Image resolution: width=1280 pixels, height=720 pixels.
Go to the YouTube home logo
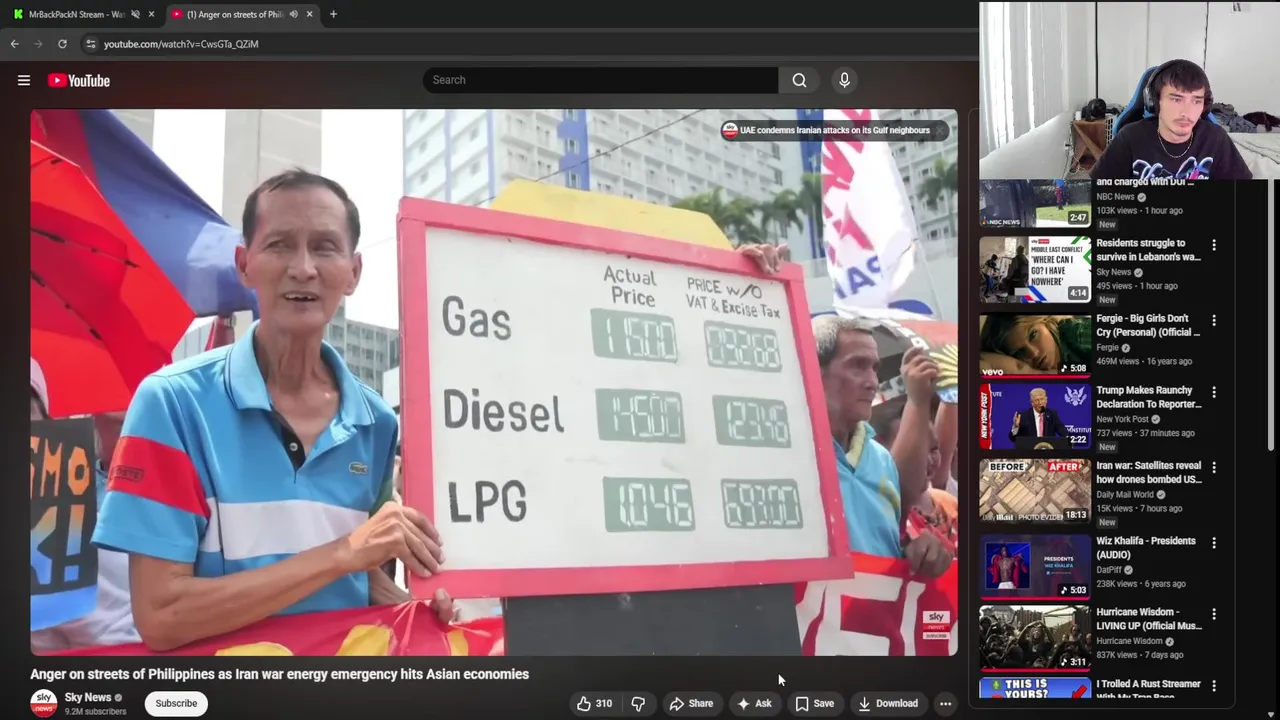click(79, 80)
